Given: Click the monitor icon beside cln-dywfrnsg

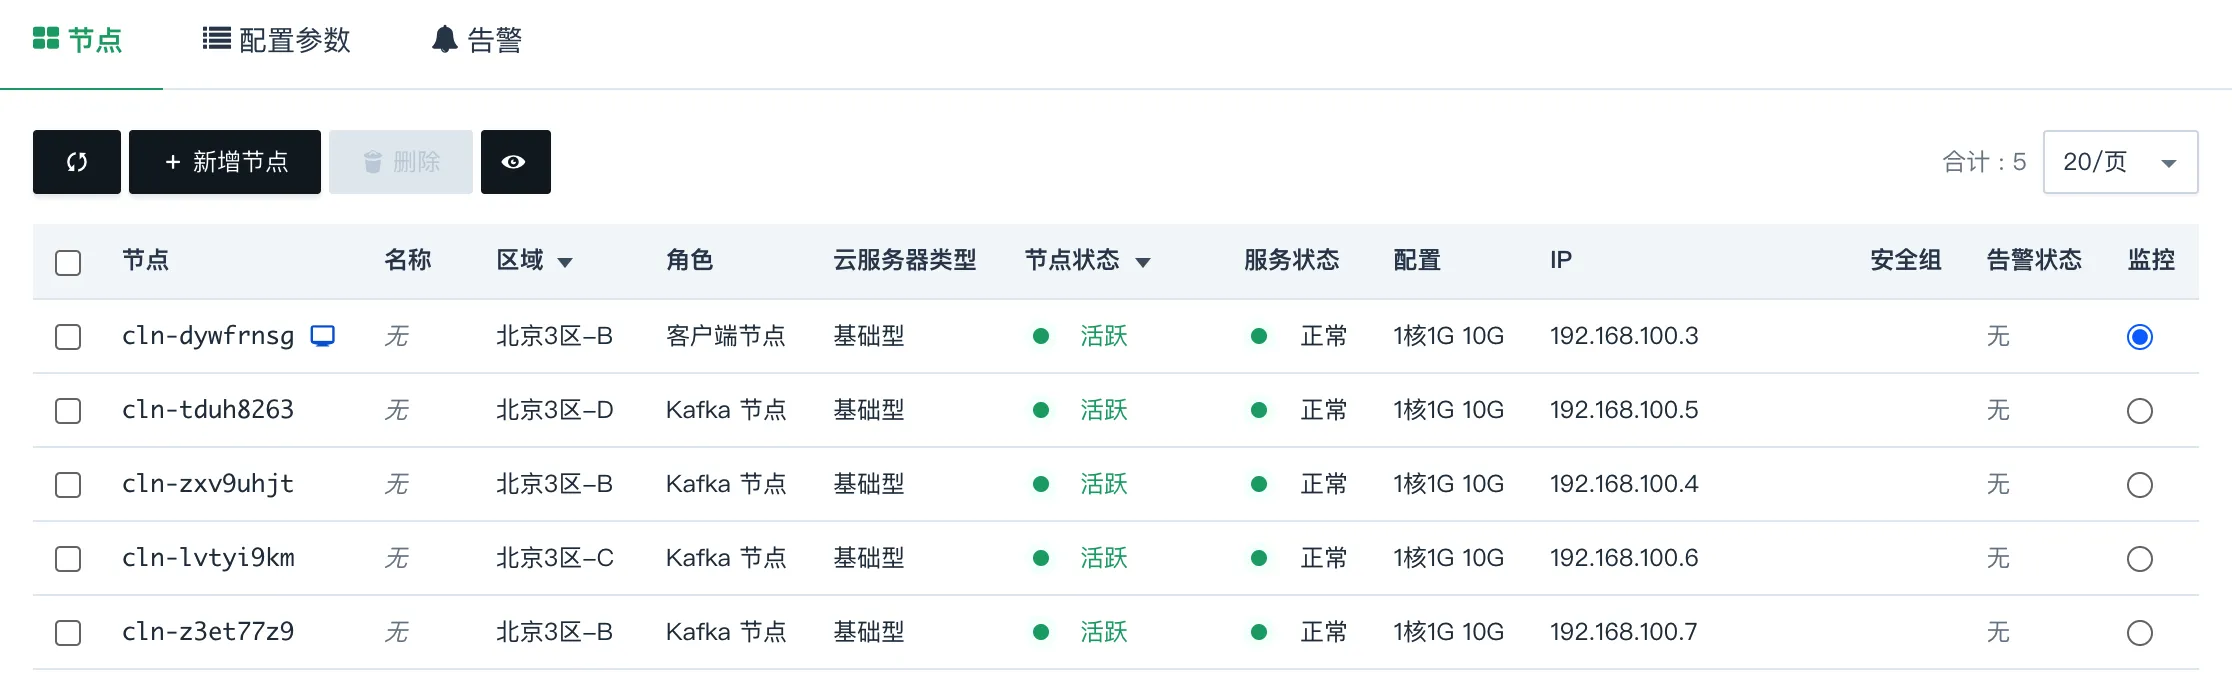Looking at the screenshot, I should 322,336.
